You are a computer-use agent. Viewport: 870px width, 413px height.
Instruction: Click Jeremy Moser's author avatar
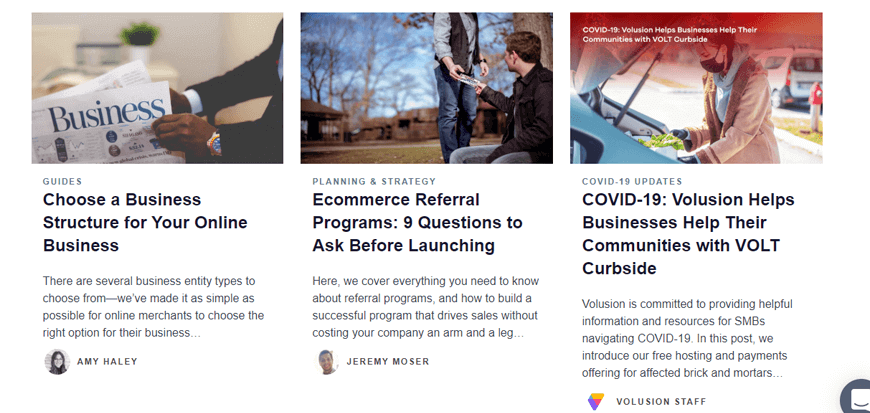click(326, 362)
